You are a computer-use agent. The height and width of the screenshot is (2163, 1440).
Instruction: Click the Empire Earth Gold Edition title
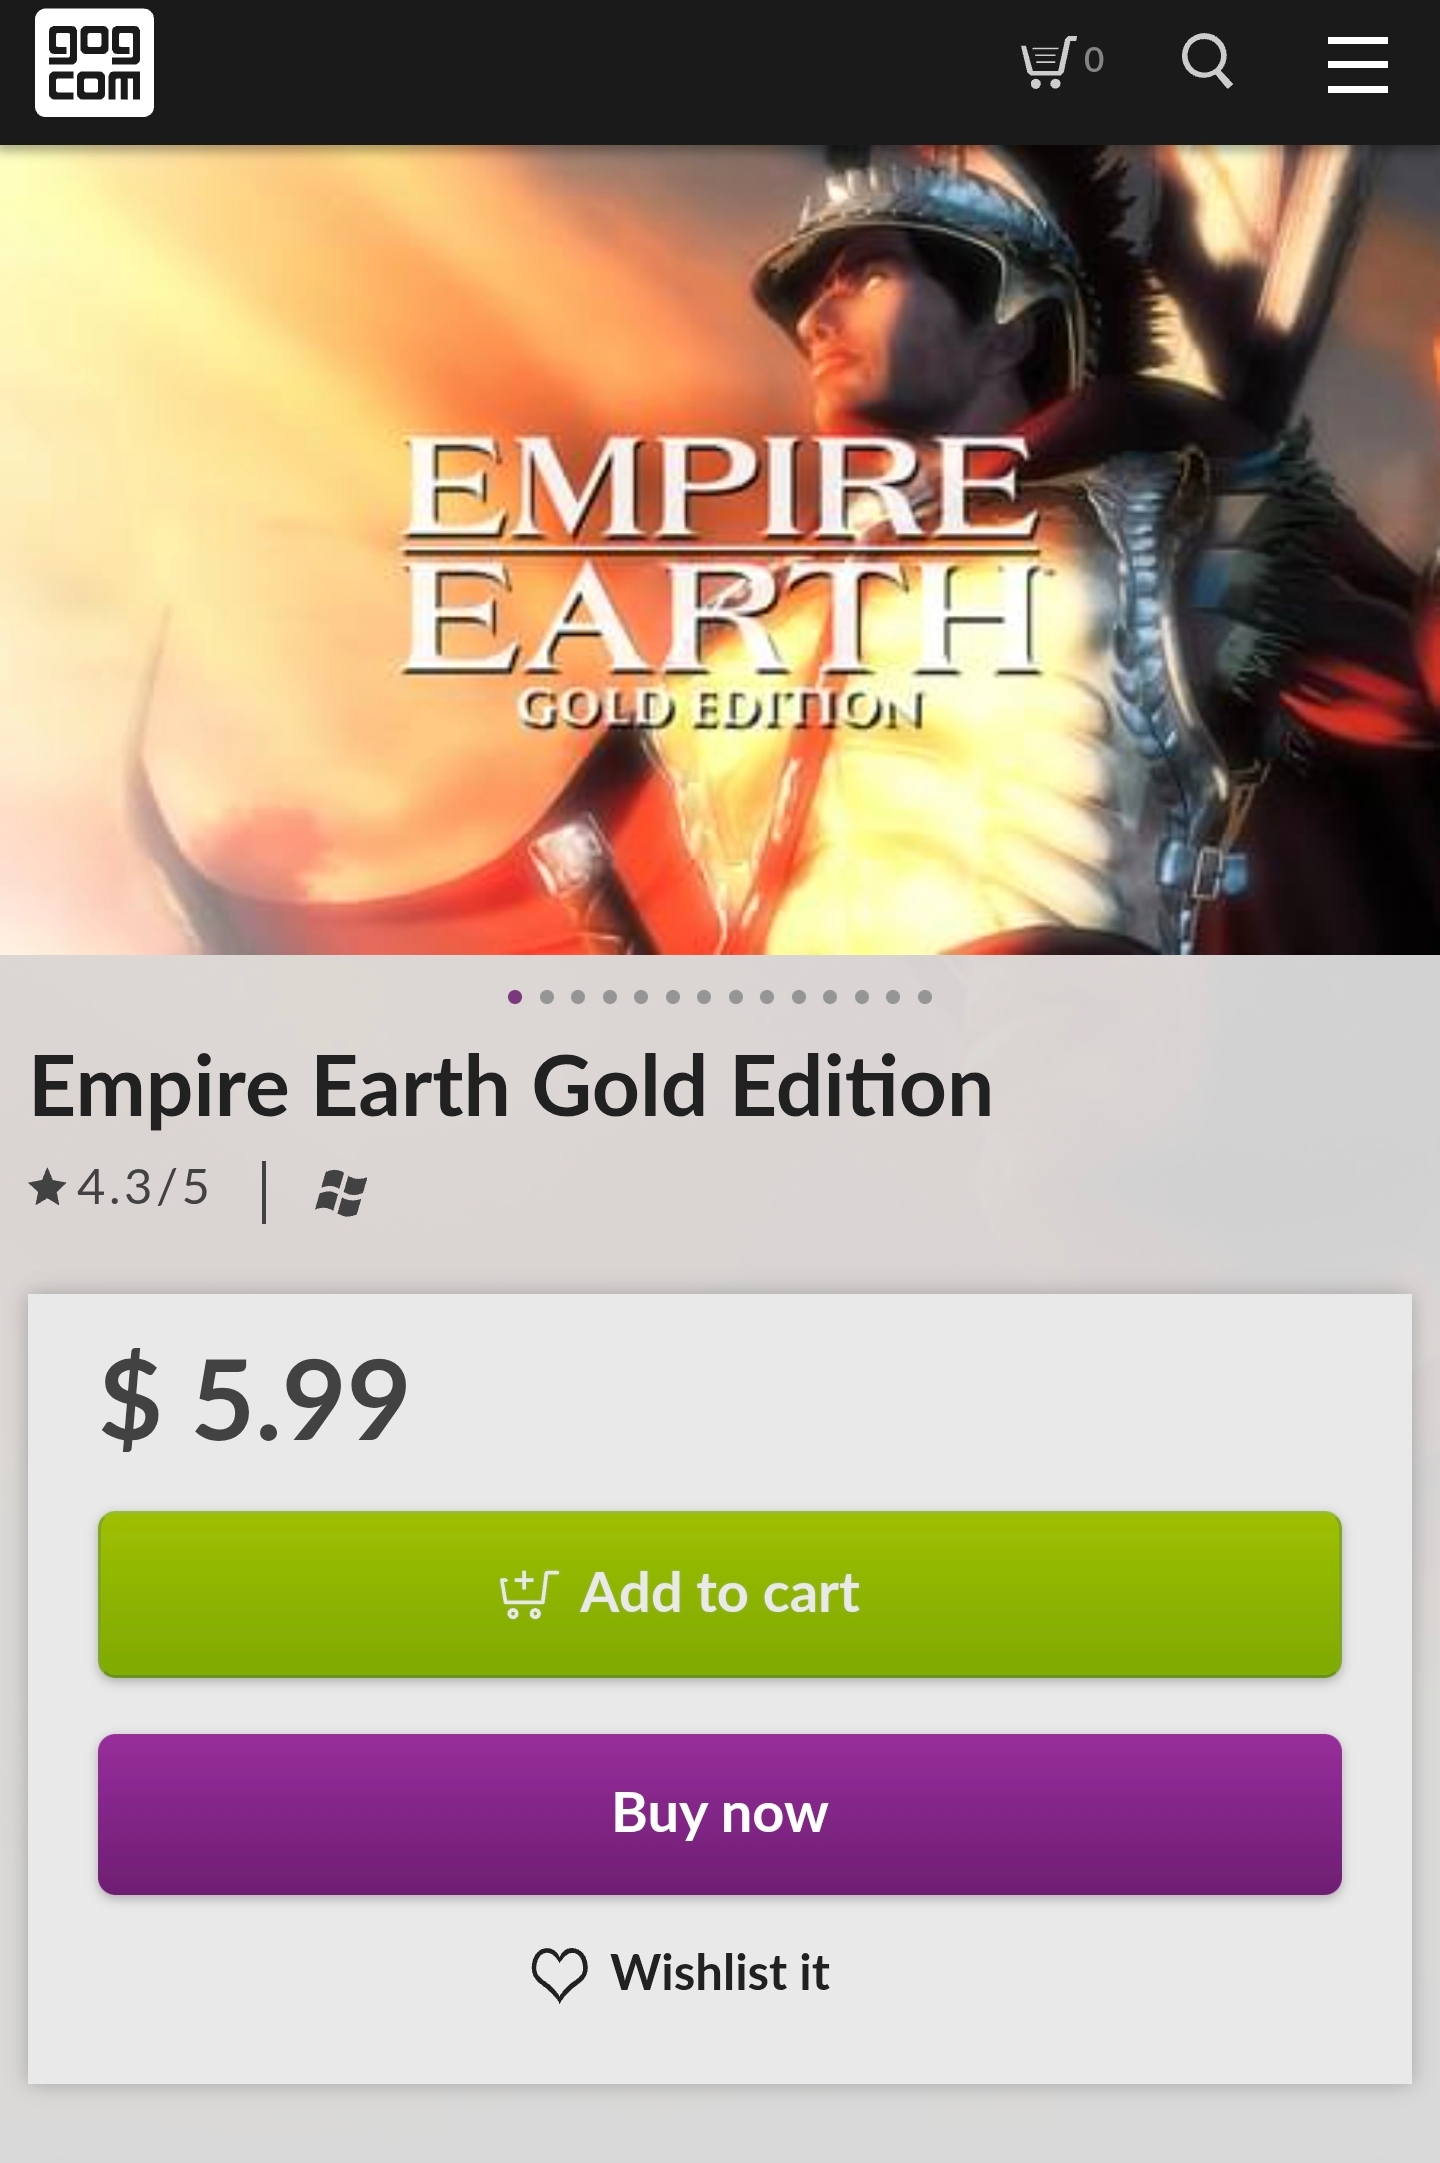(x=511, y=1088)
